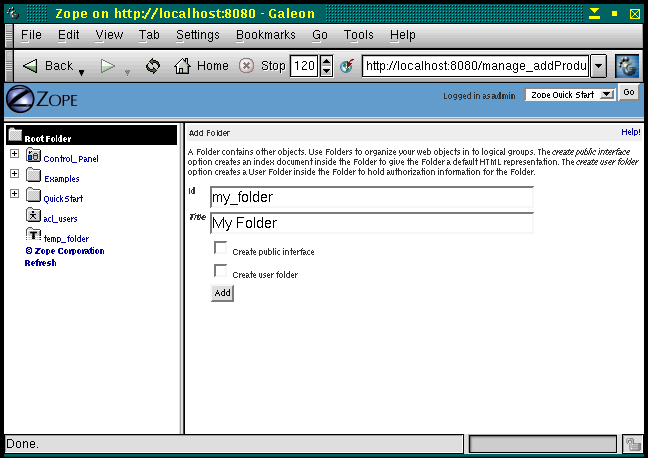Image resolution: width=648 pixels, height=458 pixels.
Task: Open the temp_folder link
Action: point(66,239)
